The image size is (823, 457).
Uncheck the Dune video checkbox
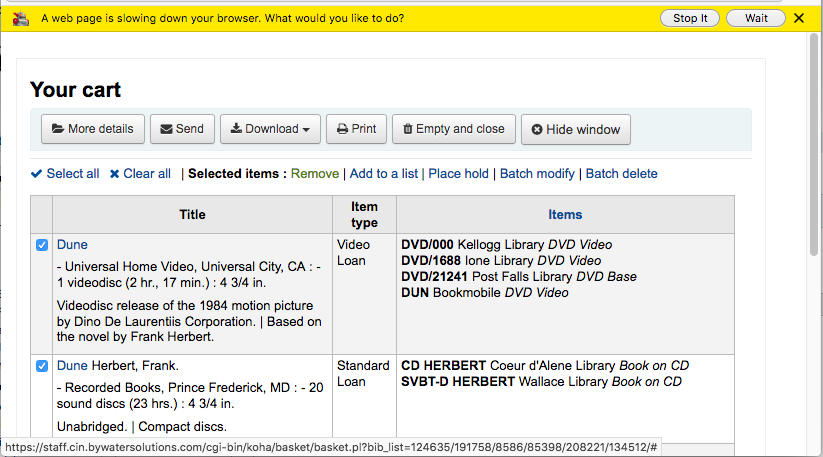tap(42, 245)
